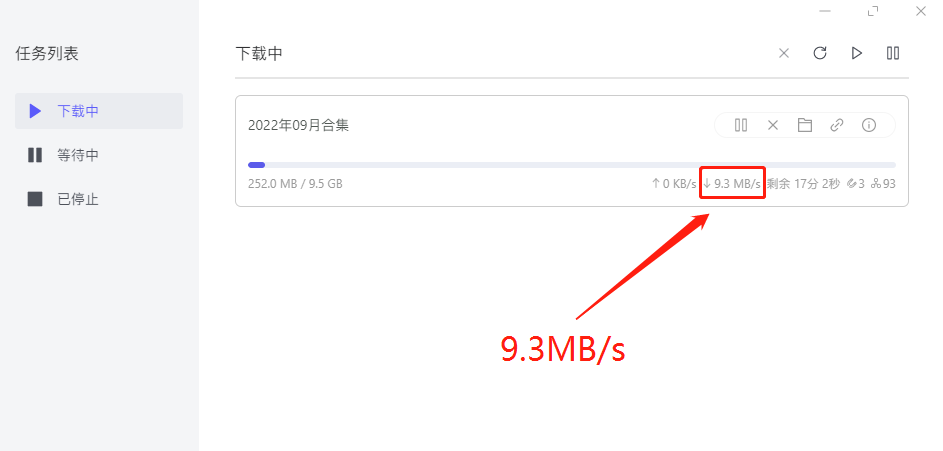Click the stop square icon beside 已停止
The width and height of the screenshot is (943, 451).
click(x=35, y=199)
